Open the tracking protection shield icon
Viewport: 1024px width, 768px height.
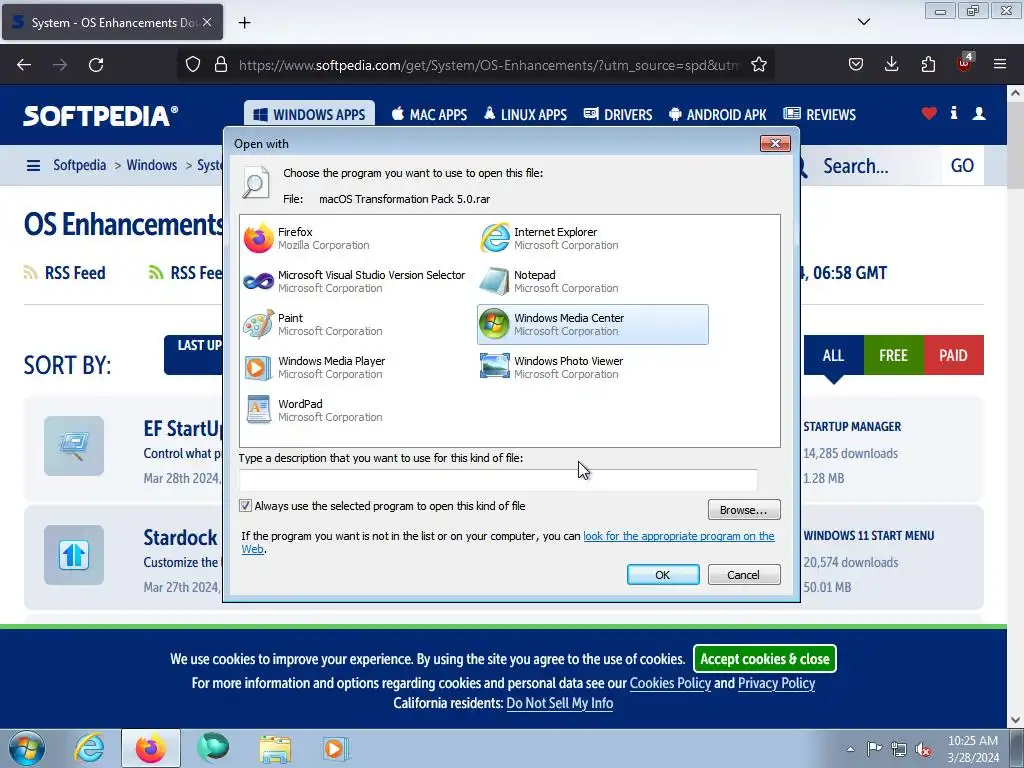[x=193, y=65]
